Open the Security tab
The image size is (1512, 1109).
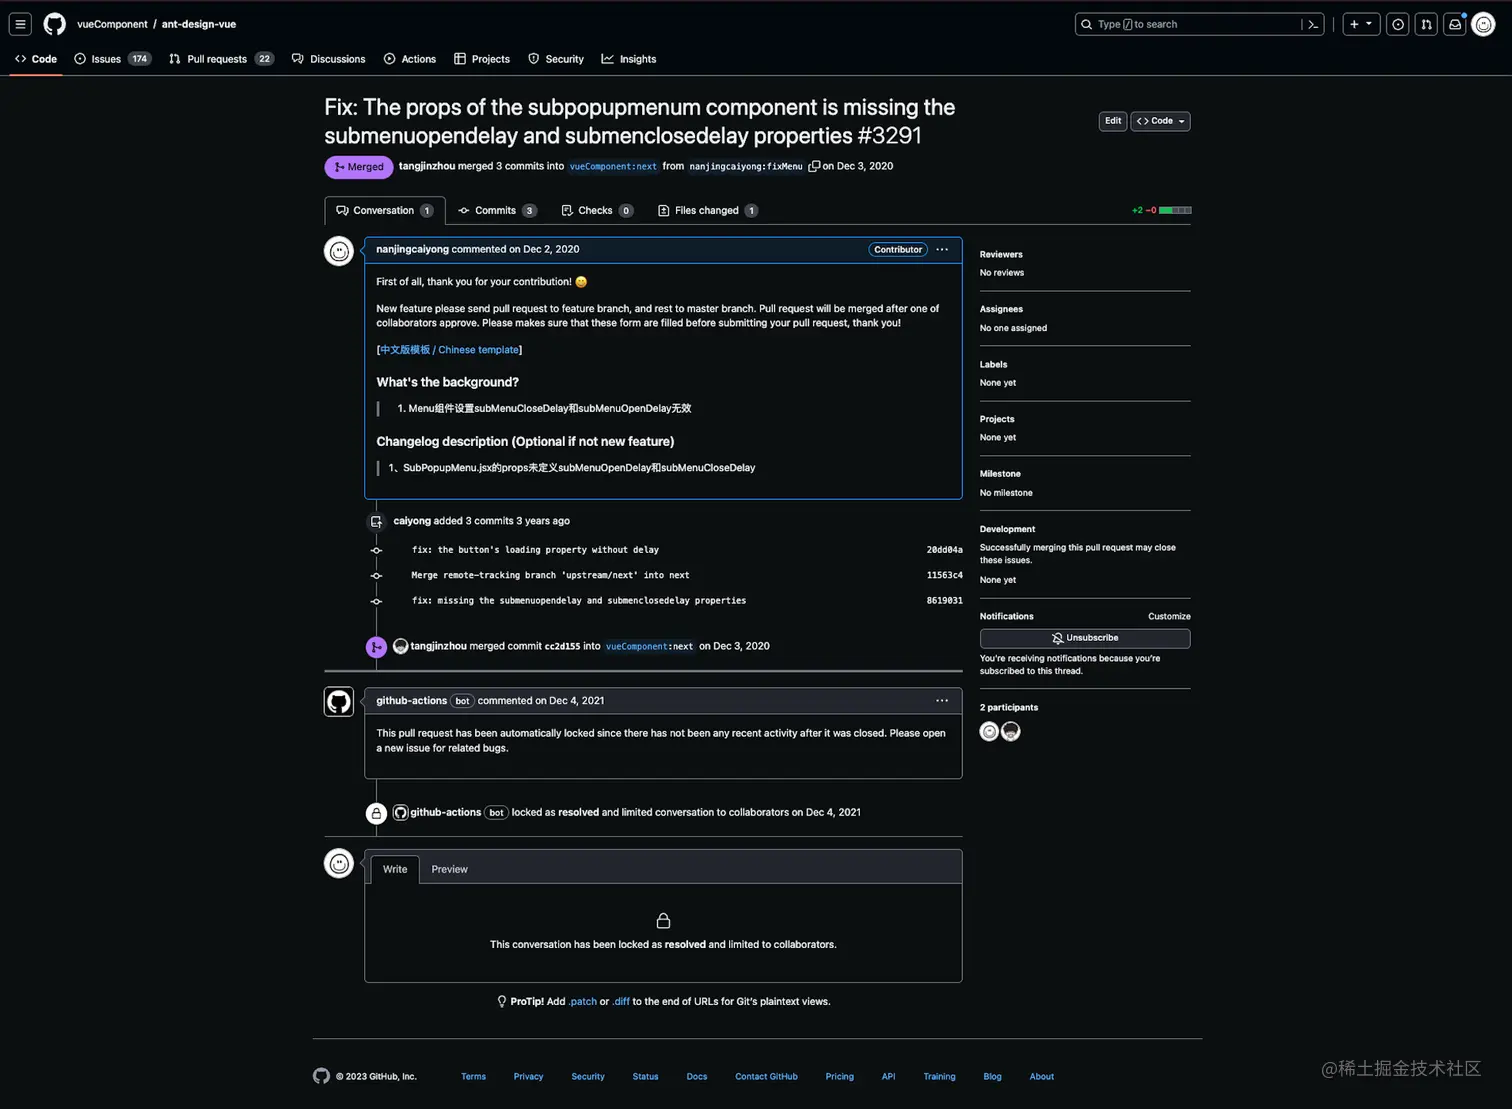tap(556, 59)
